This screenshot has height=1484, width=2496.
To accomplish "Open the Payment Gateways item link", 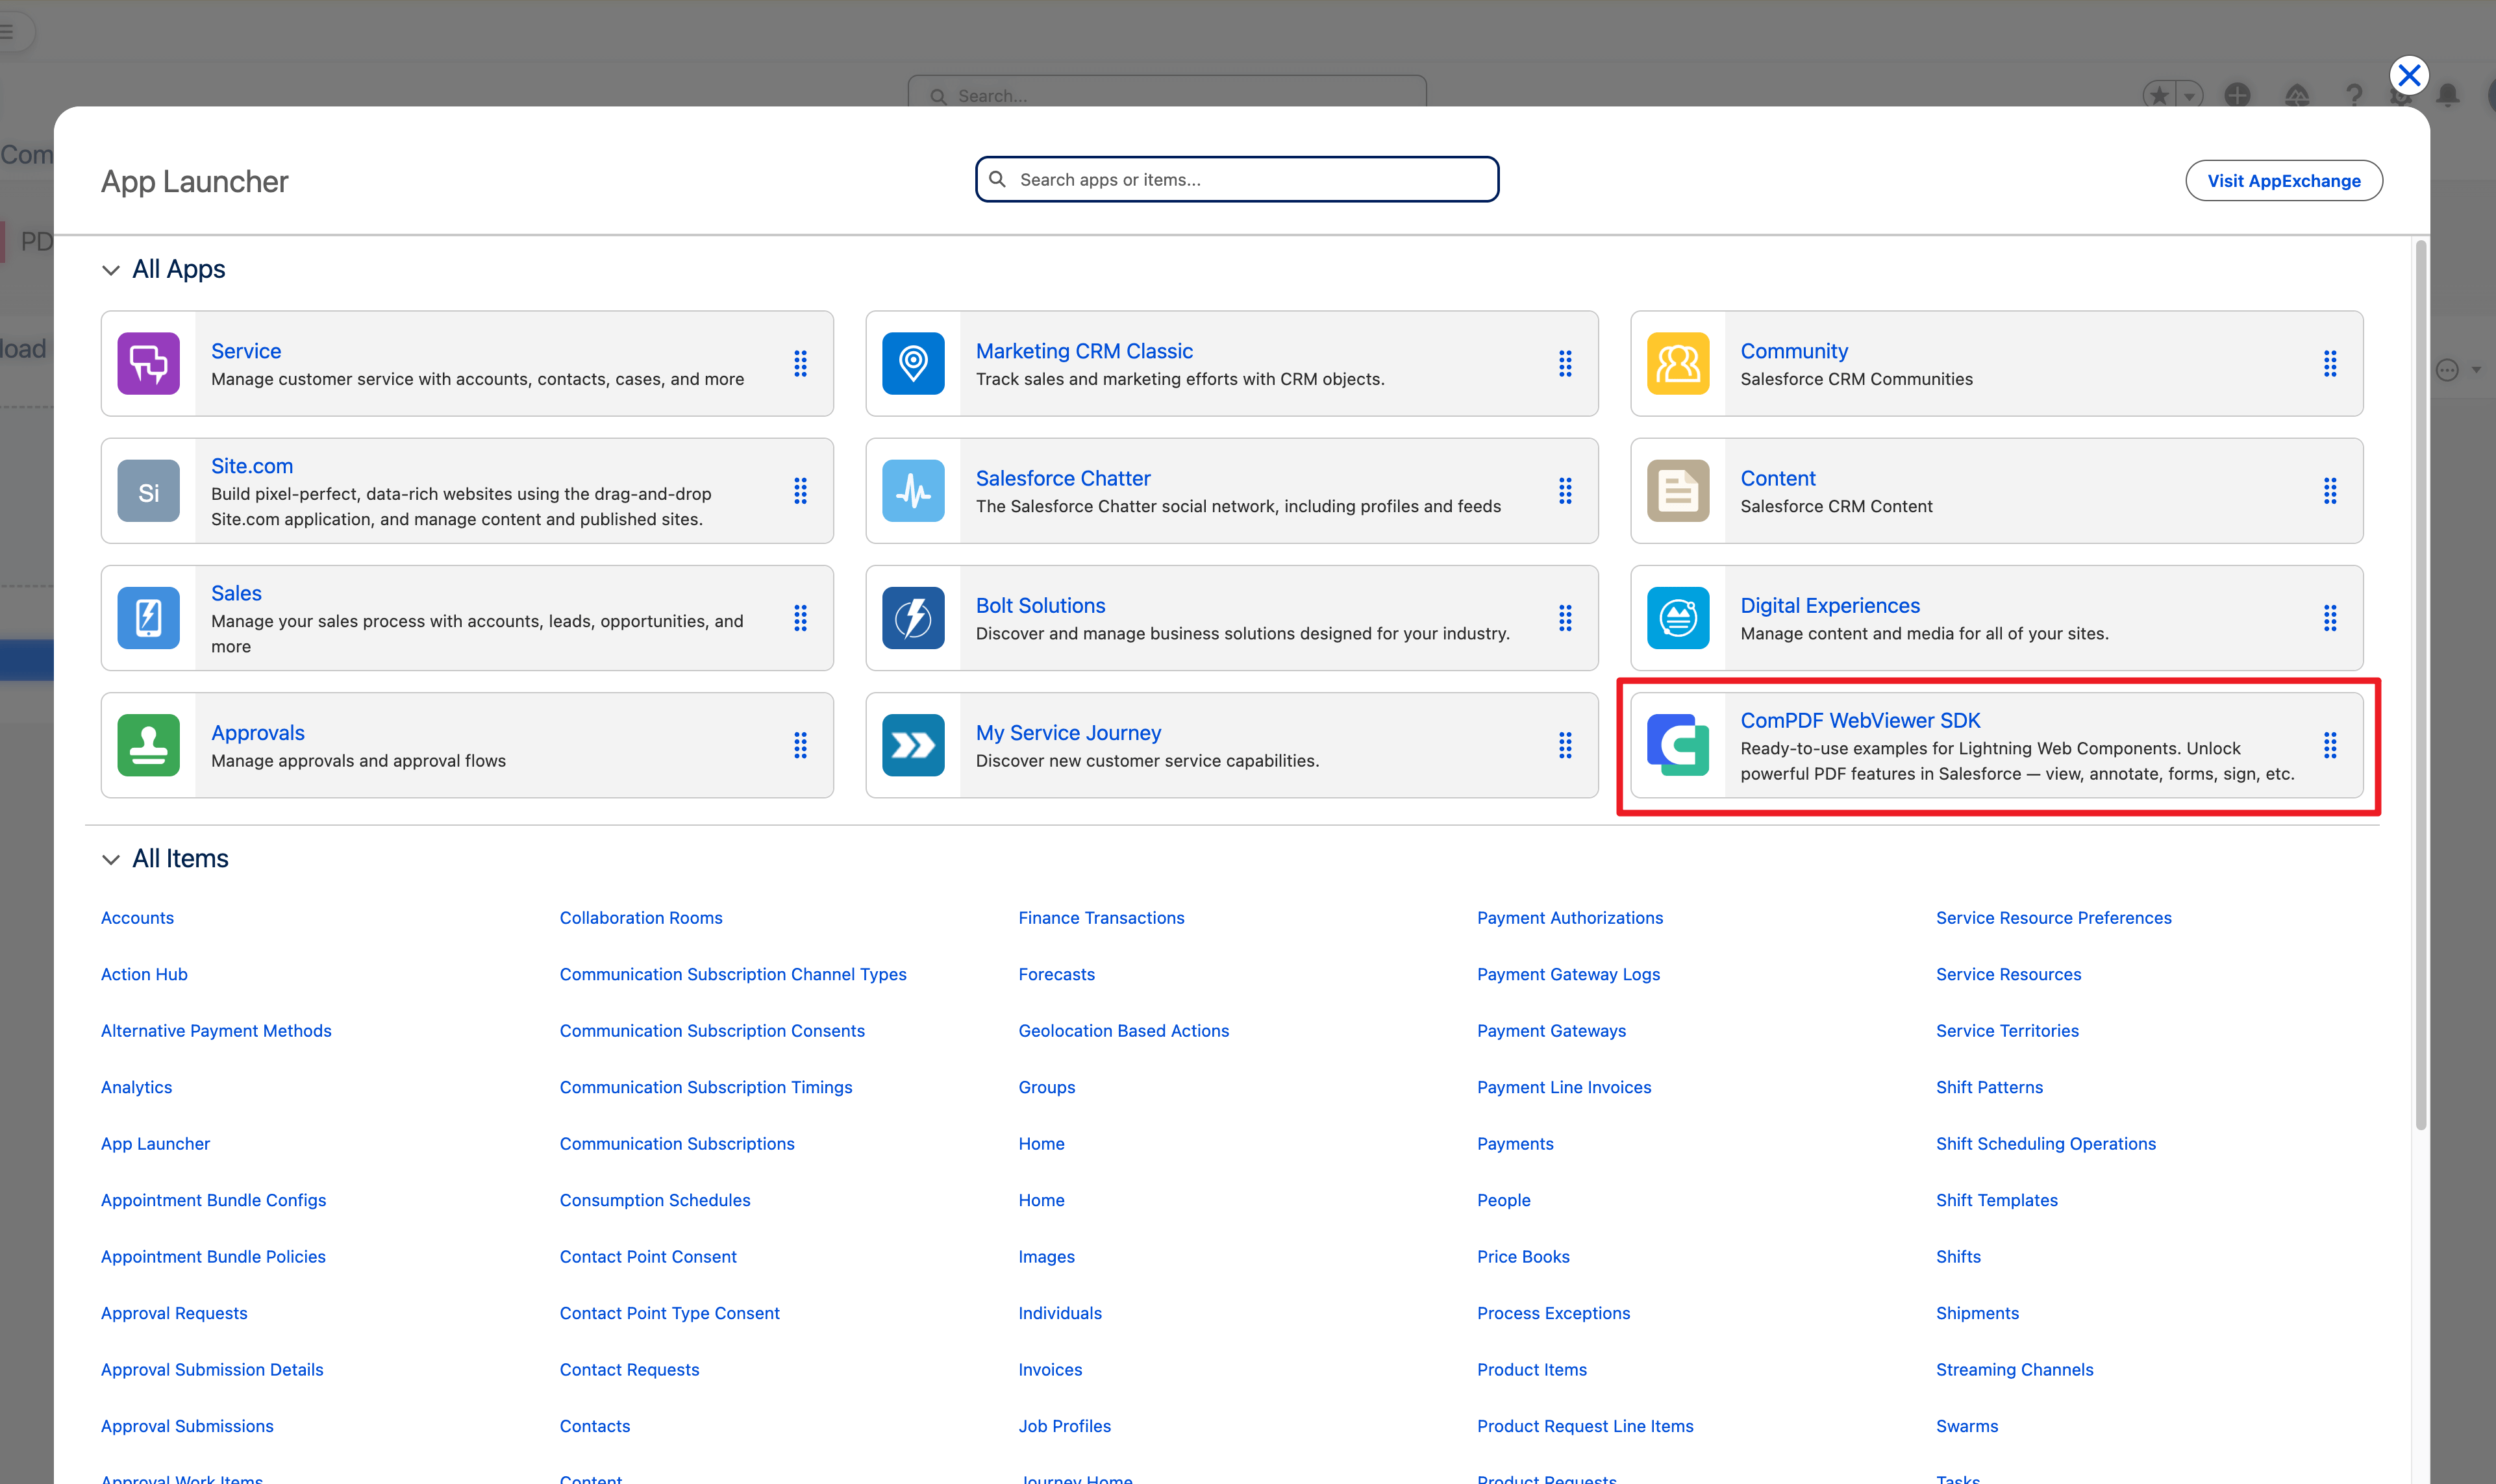I will 1551,1030.
